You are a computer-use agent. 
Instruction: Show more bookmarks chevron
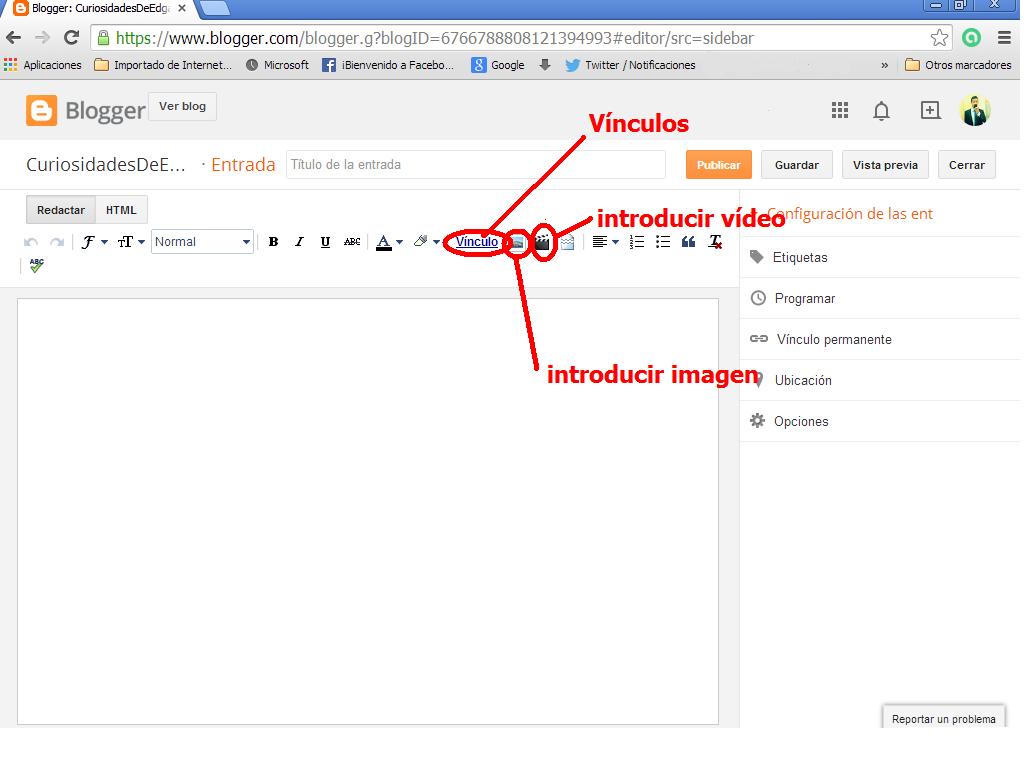coord(884,65)
